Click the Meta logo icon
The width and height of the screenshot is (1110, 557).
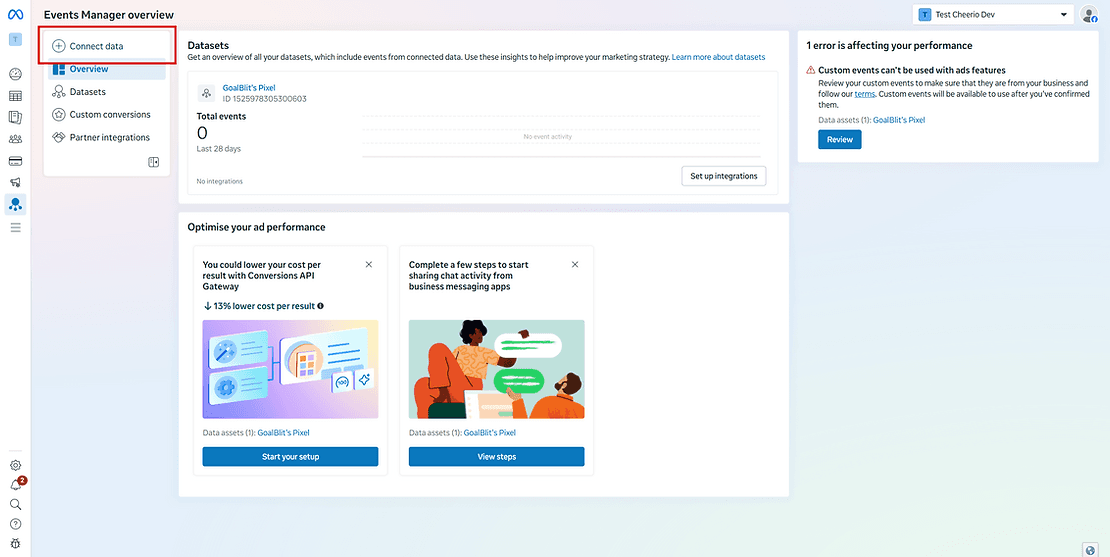[x=15, y=15]
